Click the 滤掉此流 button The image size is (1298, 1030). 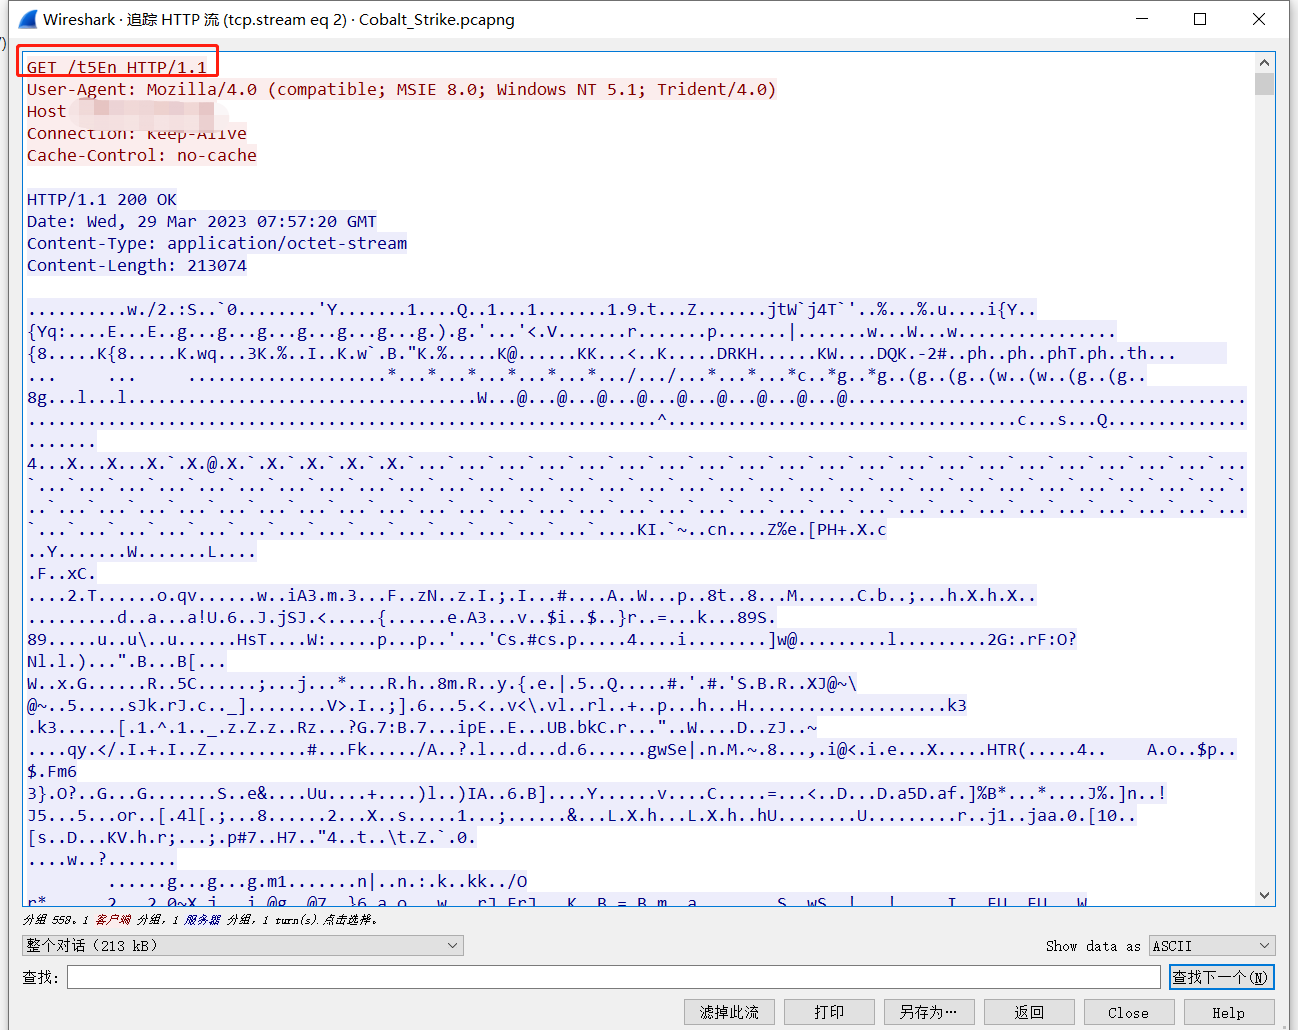[729, 1012]
